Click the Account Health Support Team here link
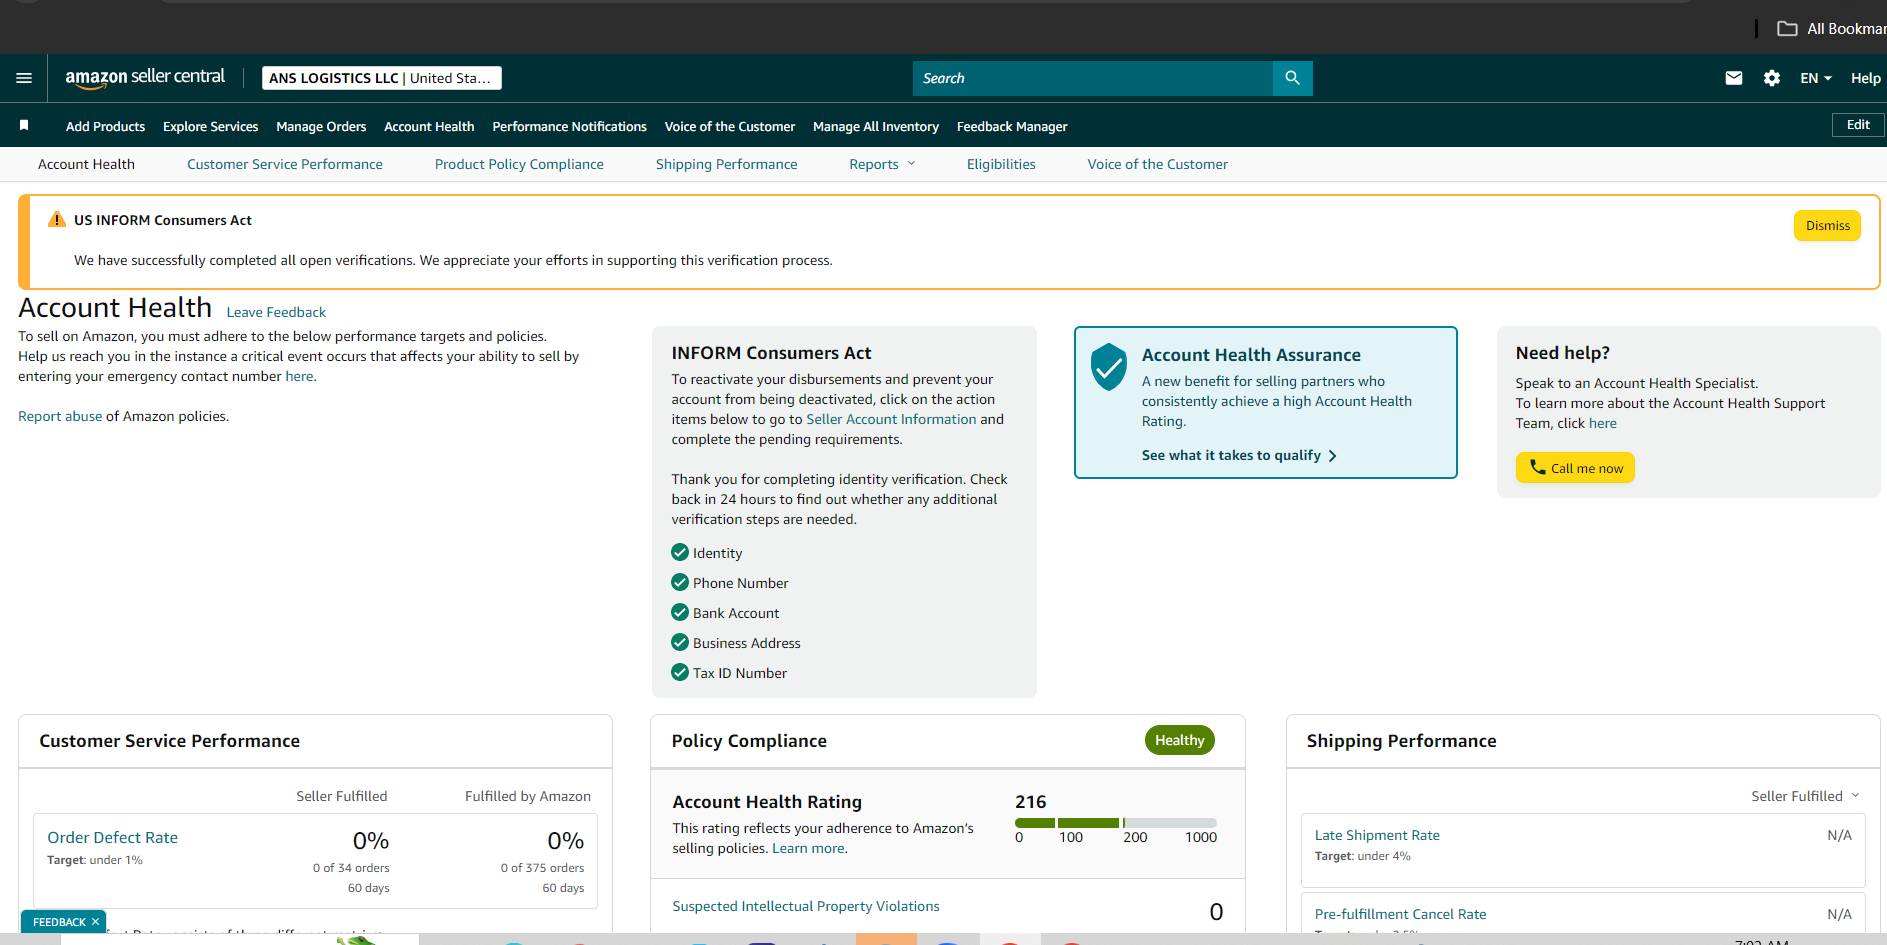This screenshot has width=1887, height=945. pos(1602,423)
